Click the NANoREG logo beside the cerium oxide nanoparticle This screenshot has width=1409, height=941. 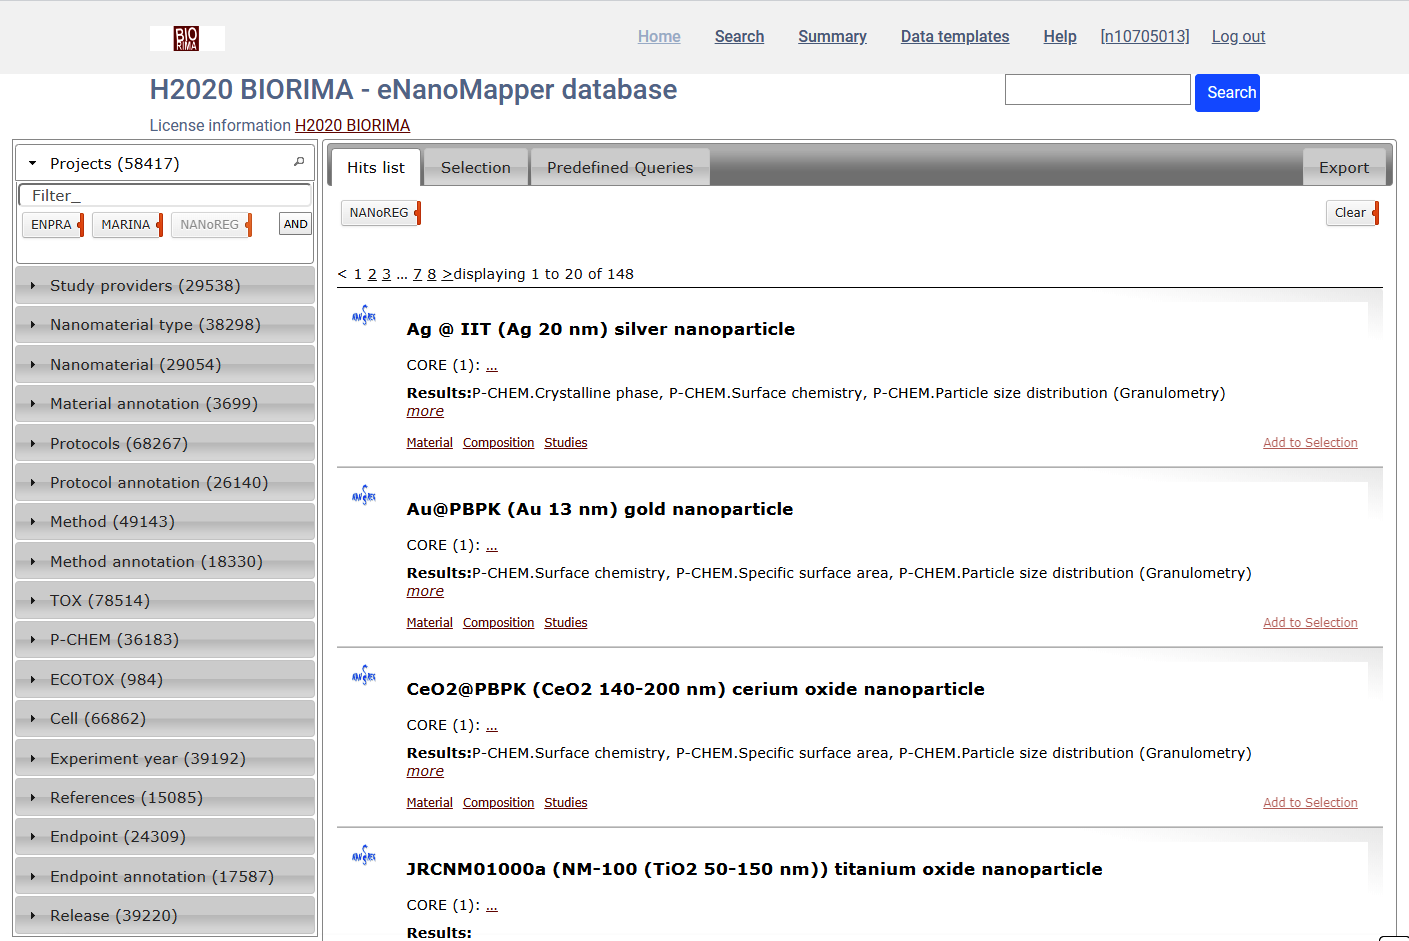tap(364, 676)
